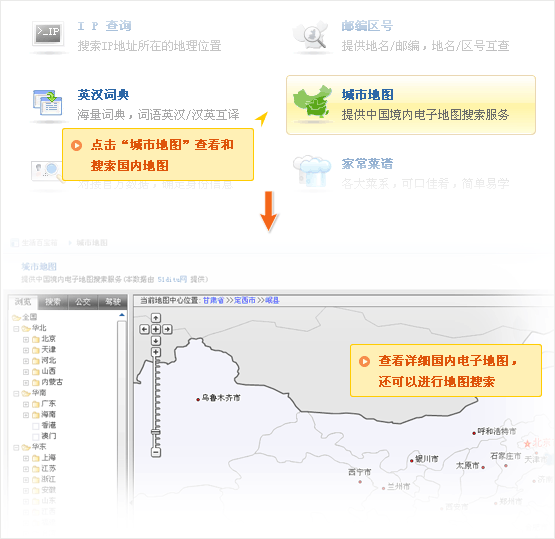Image resolution: width=555 pixels, height=539 pixels.
Task: Pan the map right with arrow button
Action: 167,329
